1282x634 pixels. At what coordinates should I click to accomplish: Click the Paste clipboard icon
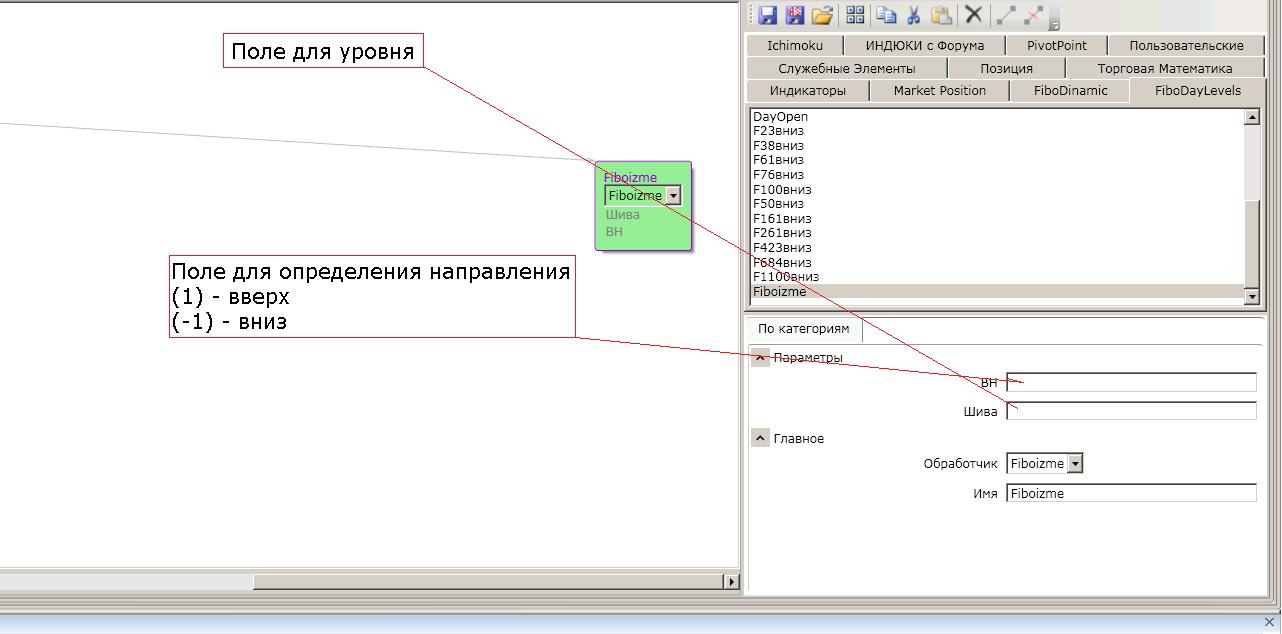(941, 15)
